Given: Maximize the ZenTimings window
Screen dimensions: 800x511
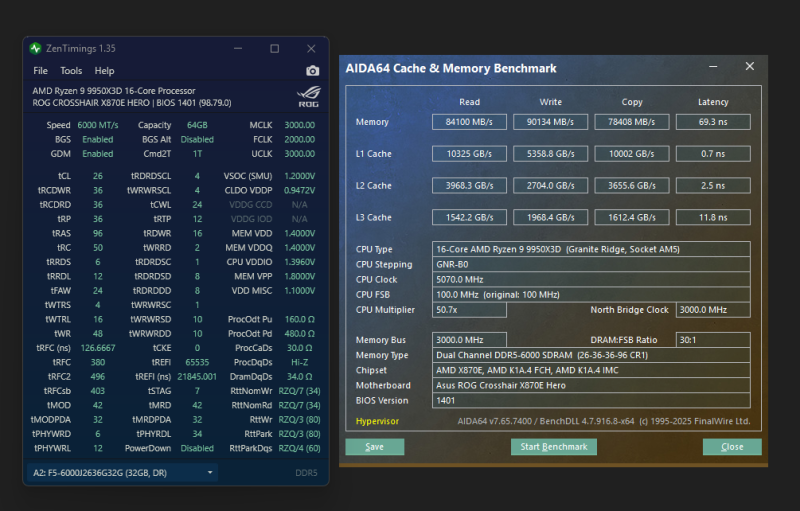Looking at the screenshot, I should pyautogui.click(x=274, y=48).
